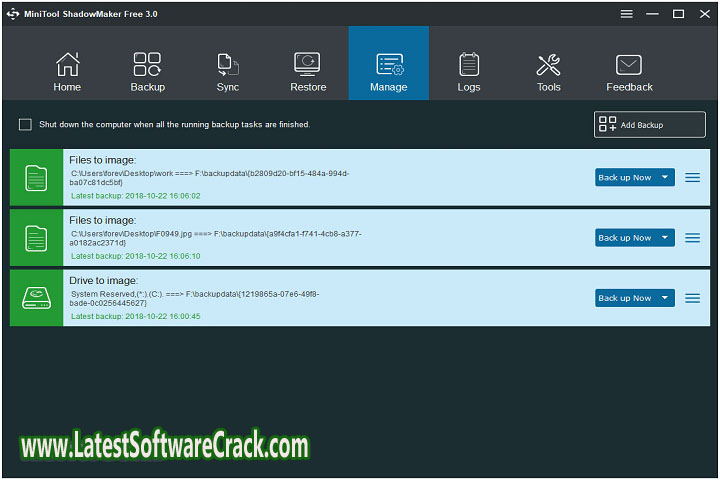Viewport: 720px width, 480px height.
Task: Switch to the Sync tab
Action: tap(228, 72)
